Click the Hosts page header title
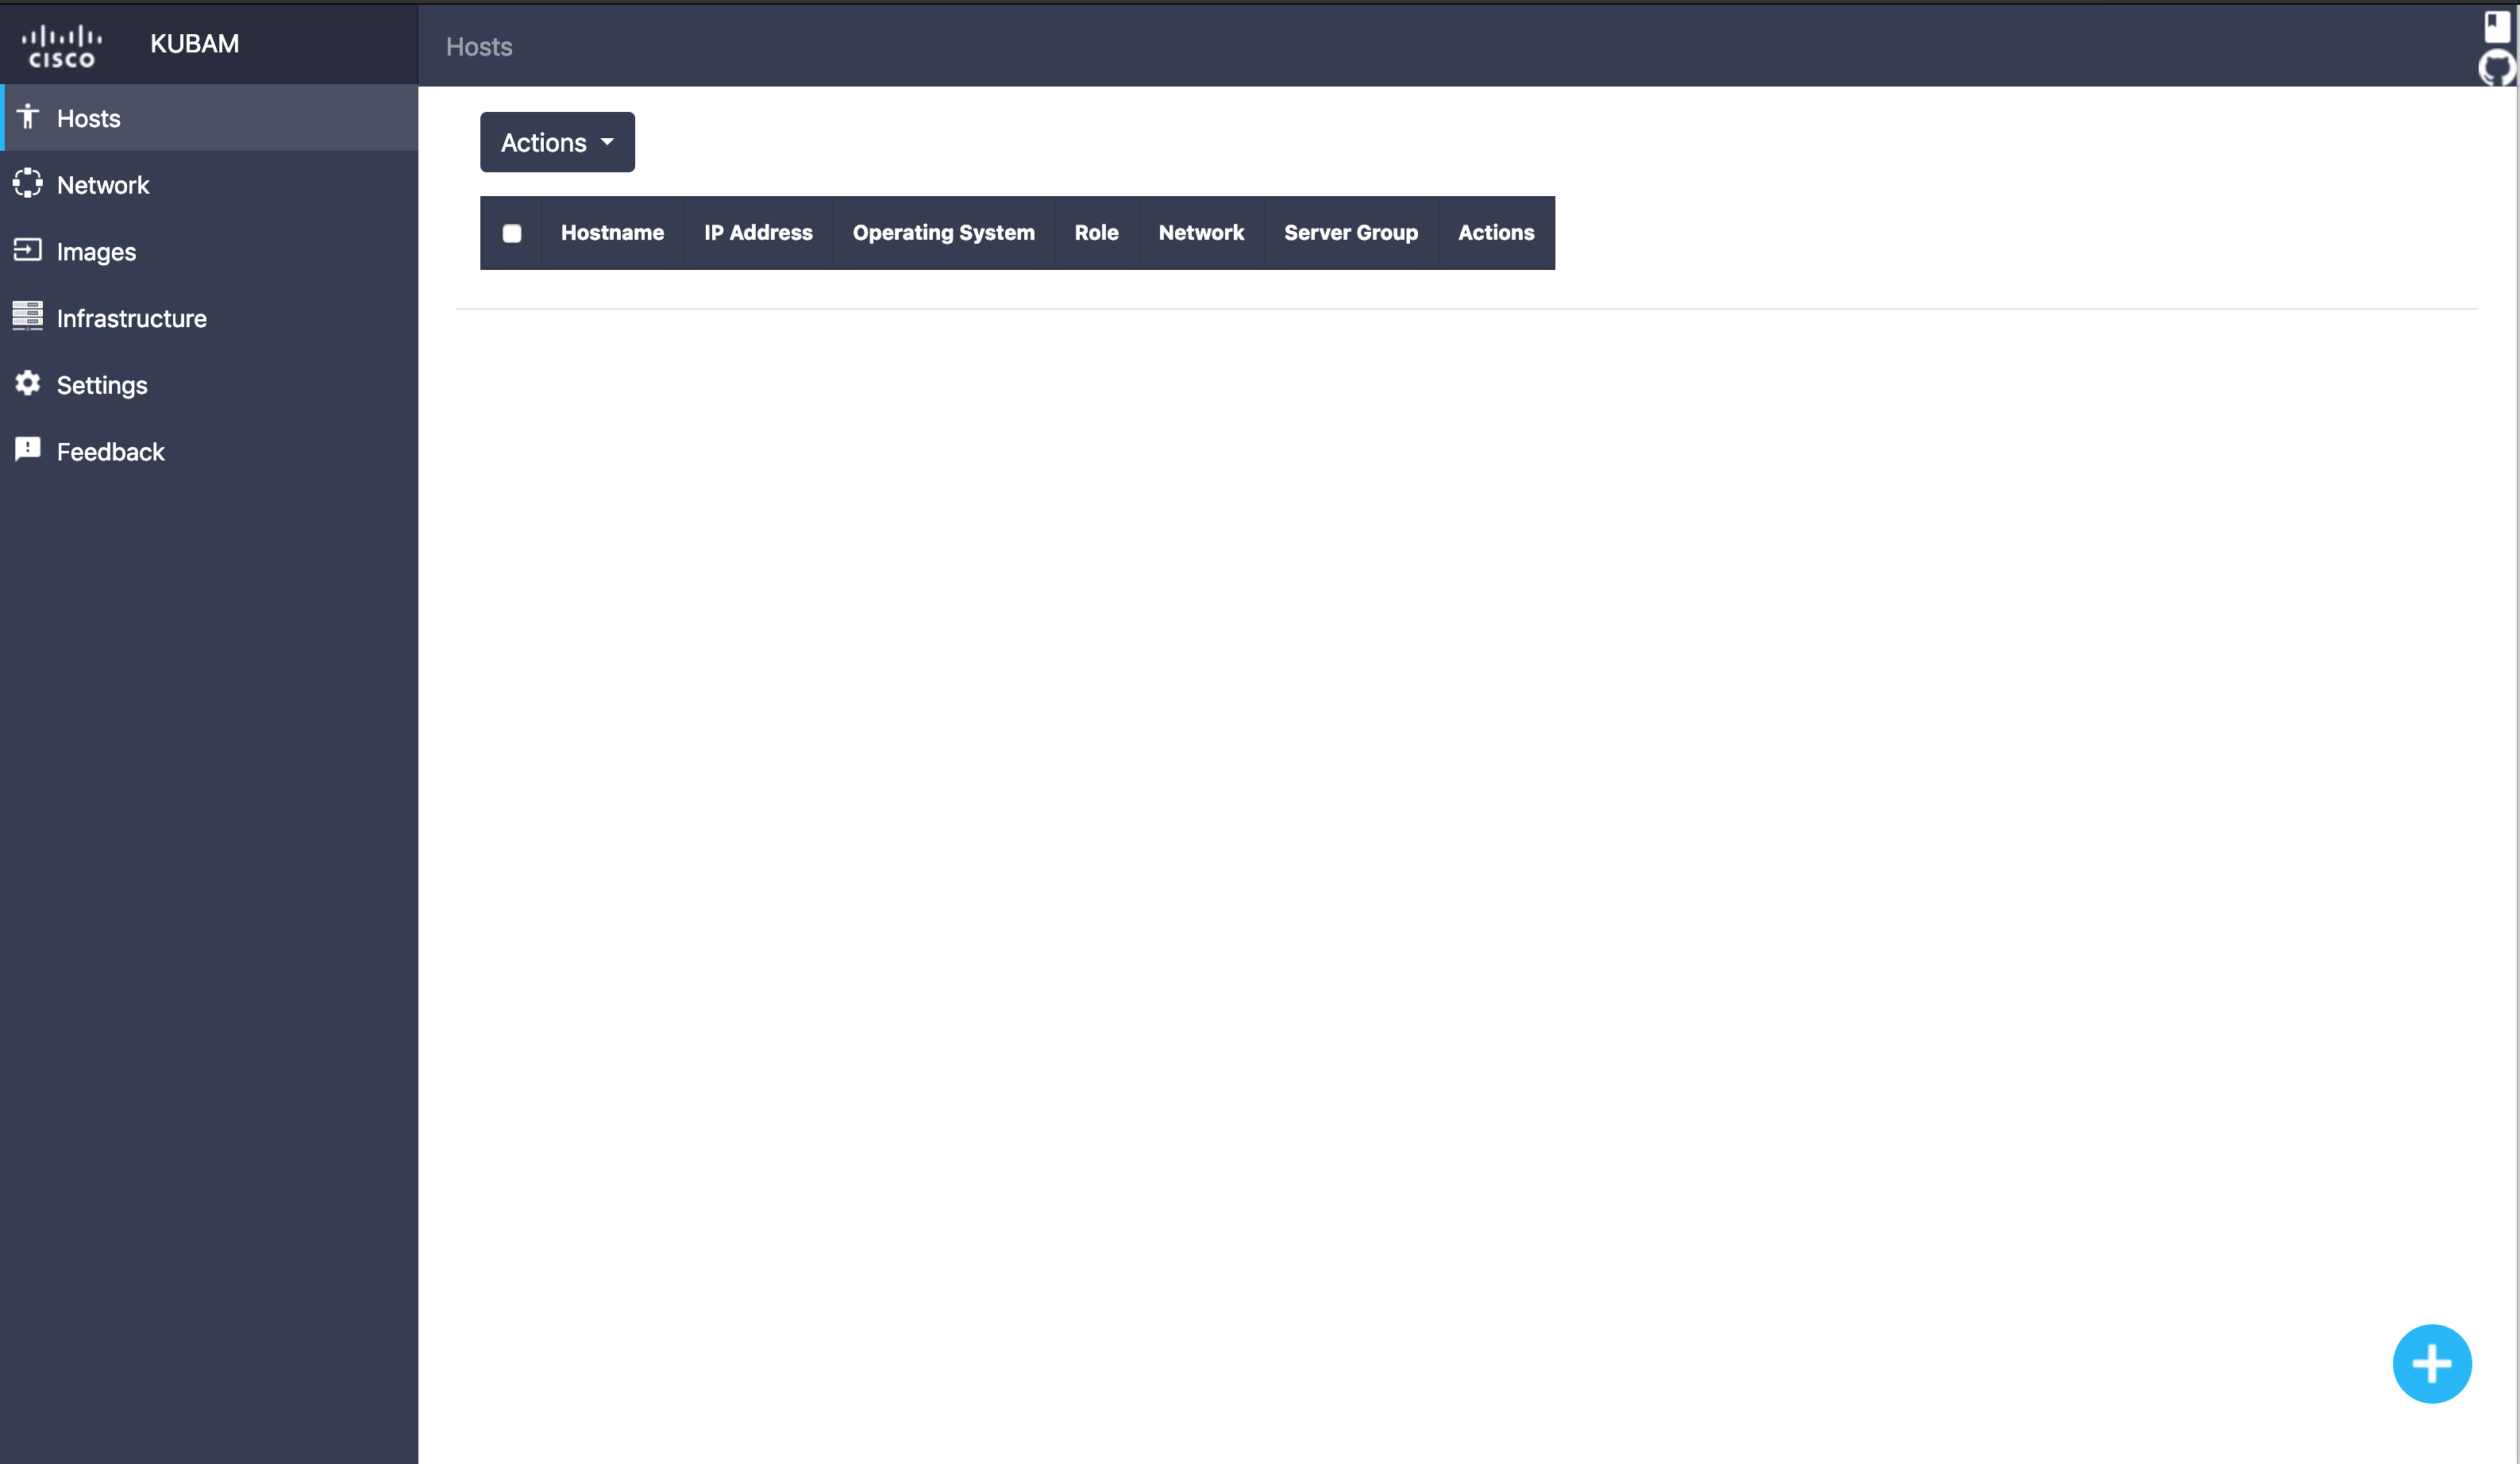 (479, 47)
